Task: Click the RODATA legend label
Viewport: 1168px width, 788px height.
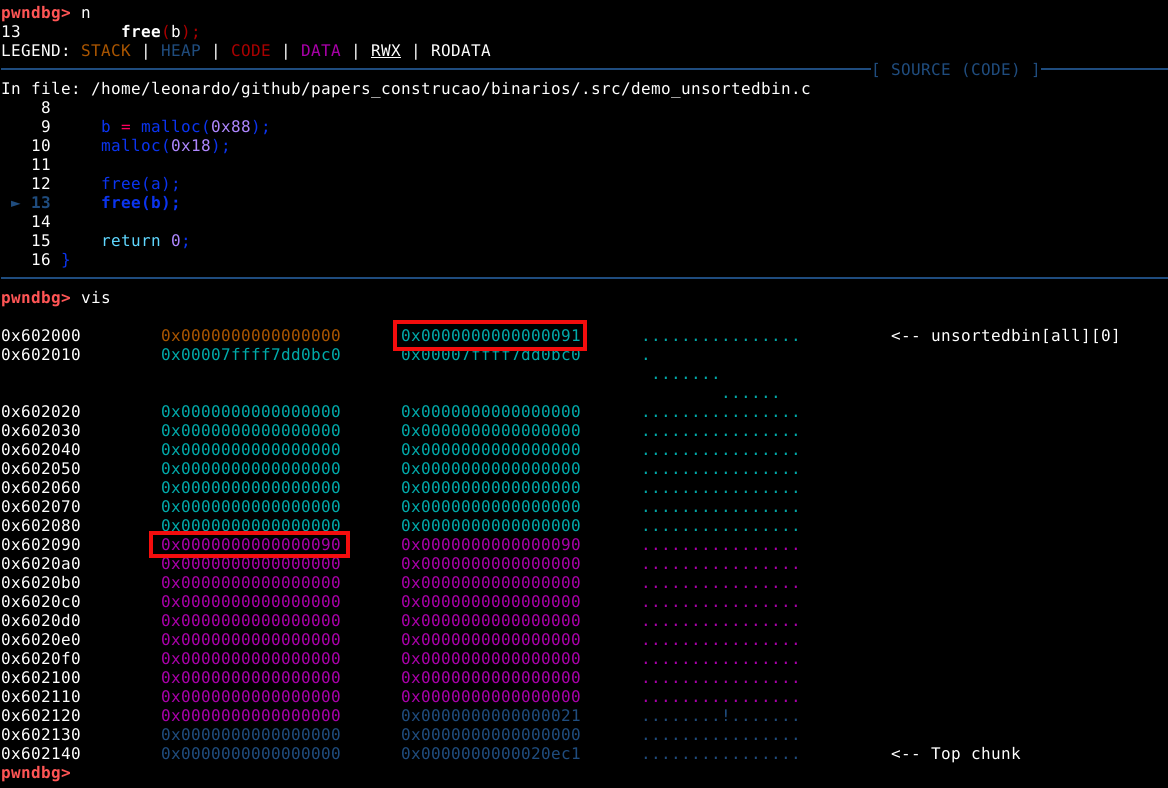Action: 460,50
